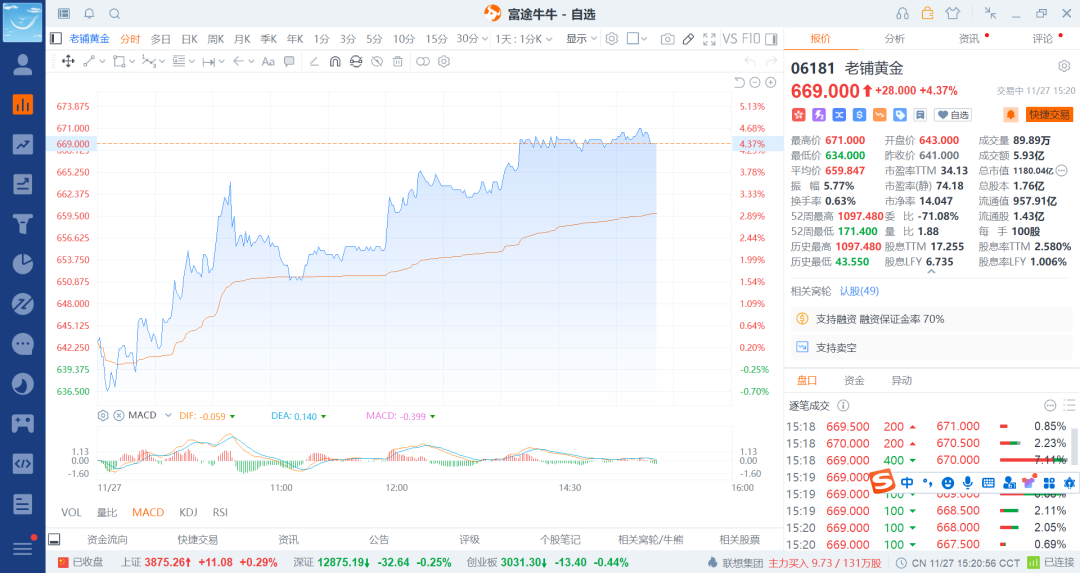Open stock panel settings gear
Screen dimensions: 1080x573
tap(1064, 66)
